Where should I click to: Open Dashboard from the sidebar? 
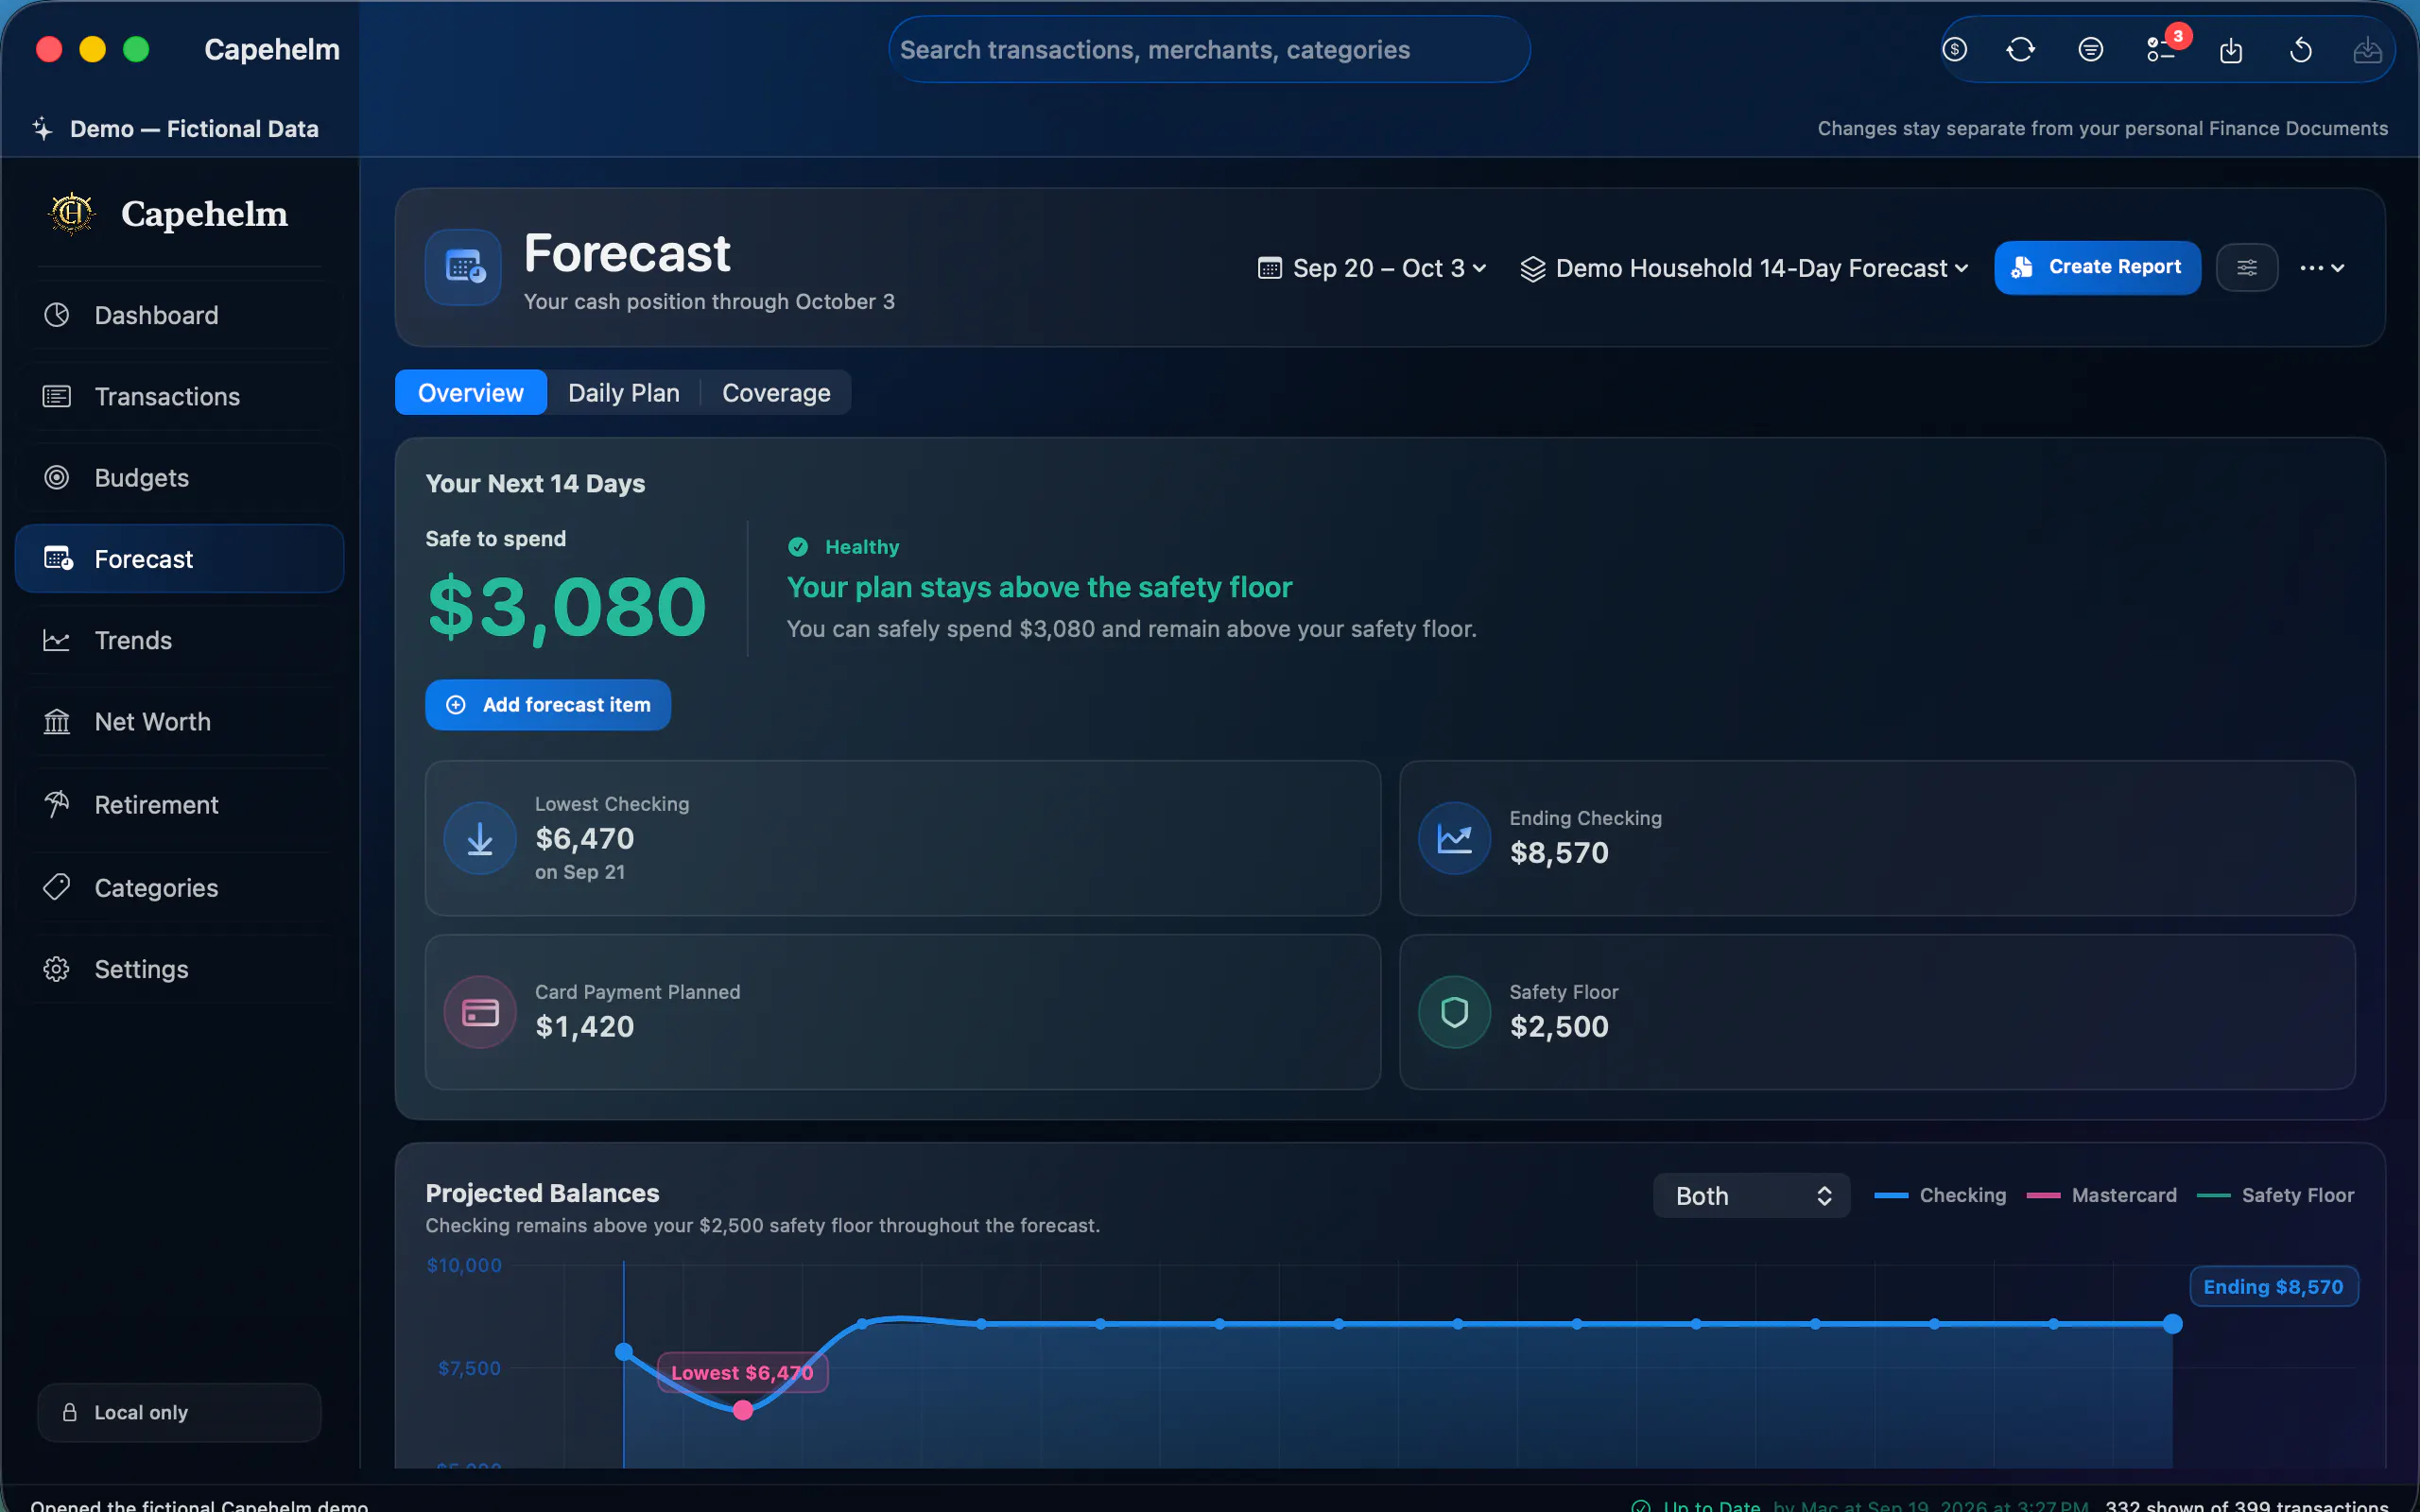180,315
